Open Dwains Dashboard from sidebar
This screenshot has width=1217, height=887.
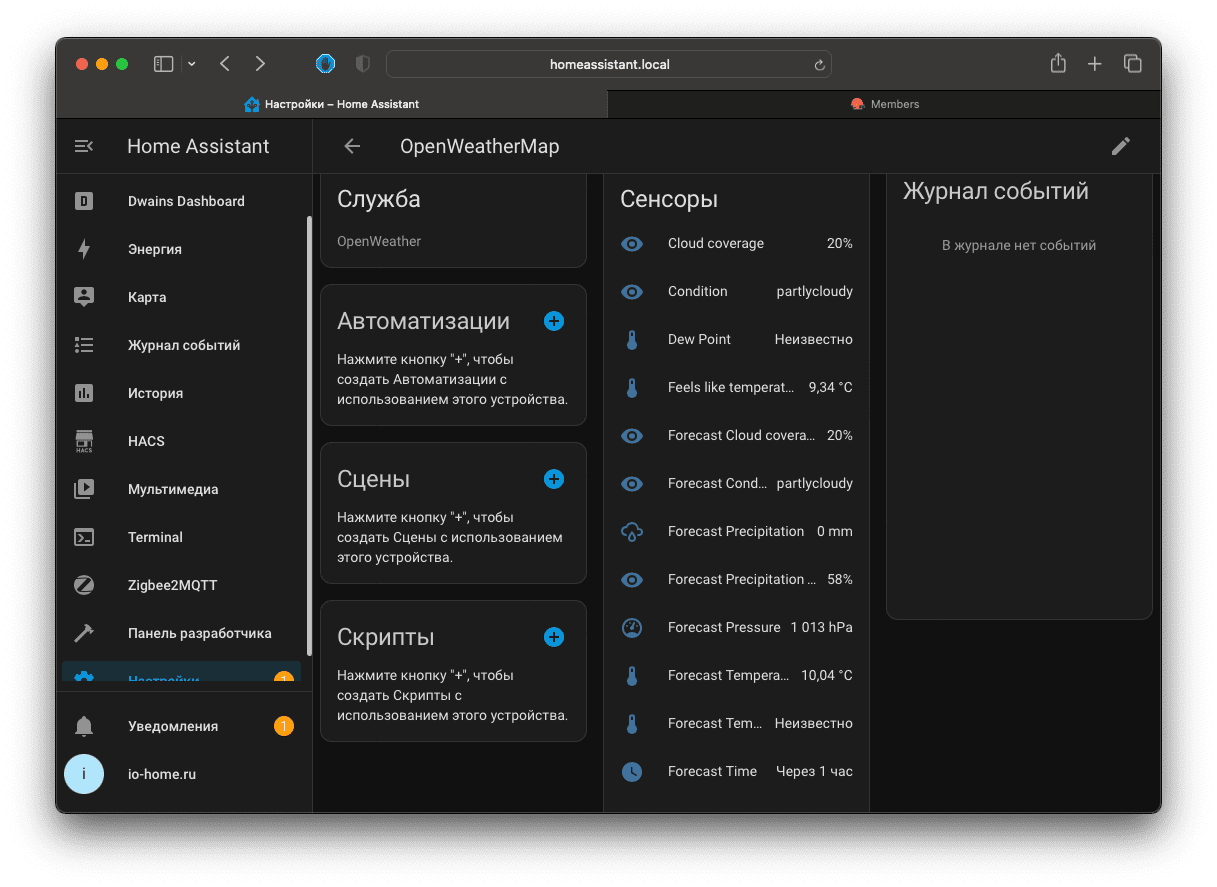point(181,201)
